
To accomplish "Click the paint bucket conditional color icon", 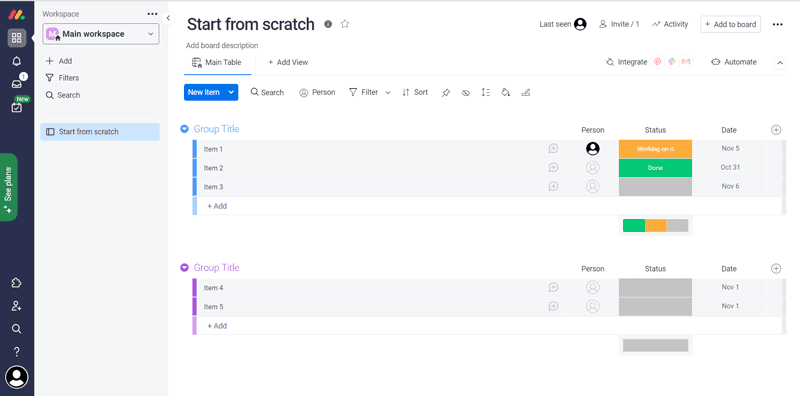I will (x=506, y=92).
